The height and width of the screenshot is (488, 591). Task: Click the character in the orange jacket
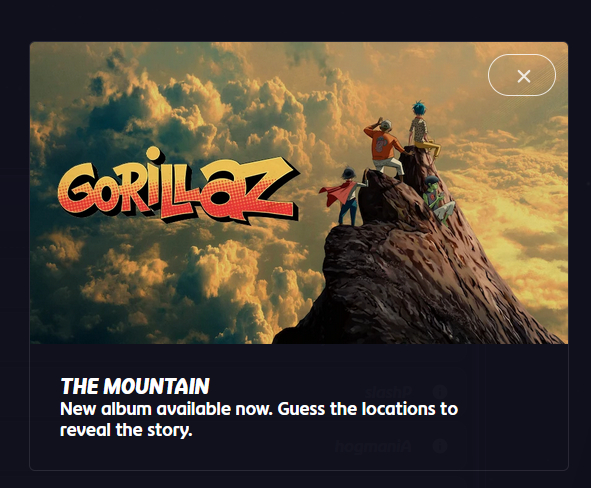[x=383, y=149]
